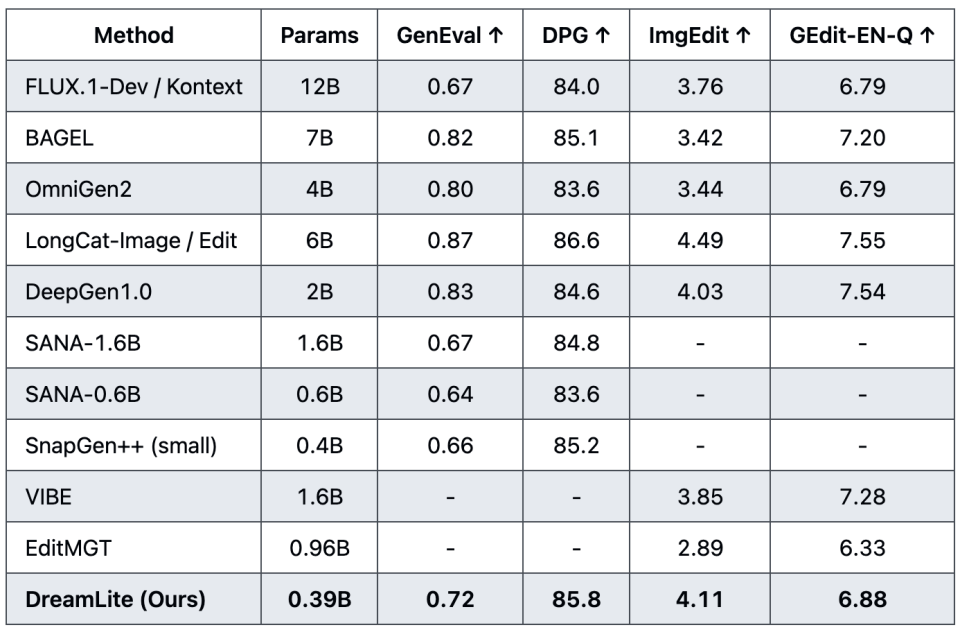This screenshot has width=960, height=632.
Task: Select the BAGEL method cell
Action: 133,138
